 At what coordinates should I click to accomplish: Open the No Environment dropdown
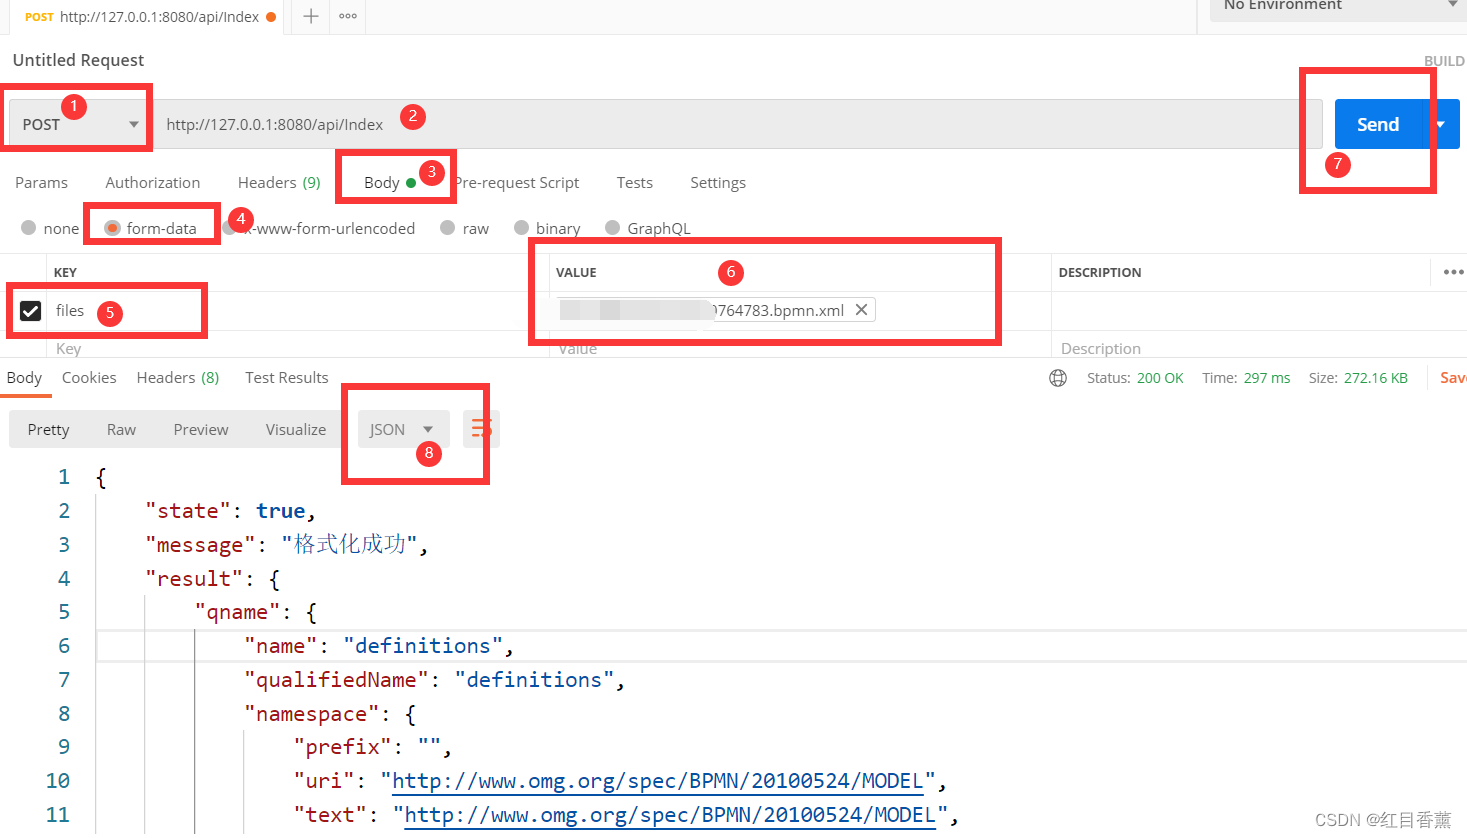tap(1337, 7)
